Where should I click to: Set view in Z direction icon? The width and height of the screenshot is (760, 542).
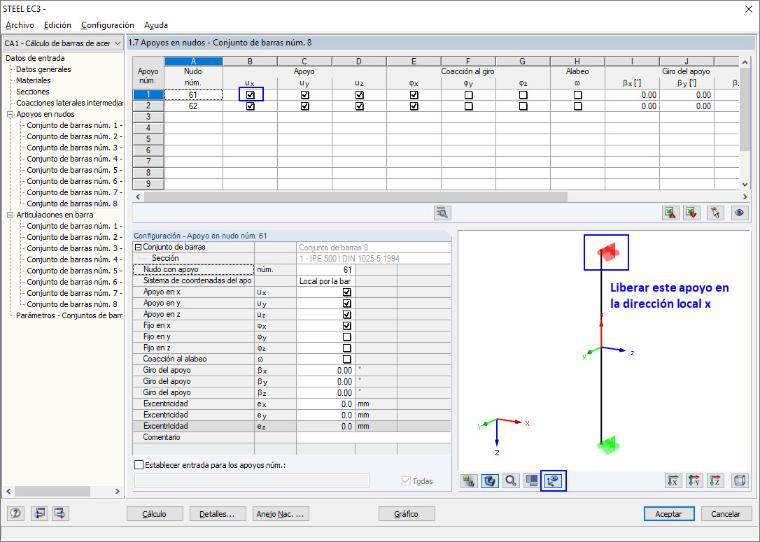tap(715, 481)
